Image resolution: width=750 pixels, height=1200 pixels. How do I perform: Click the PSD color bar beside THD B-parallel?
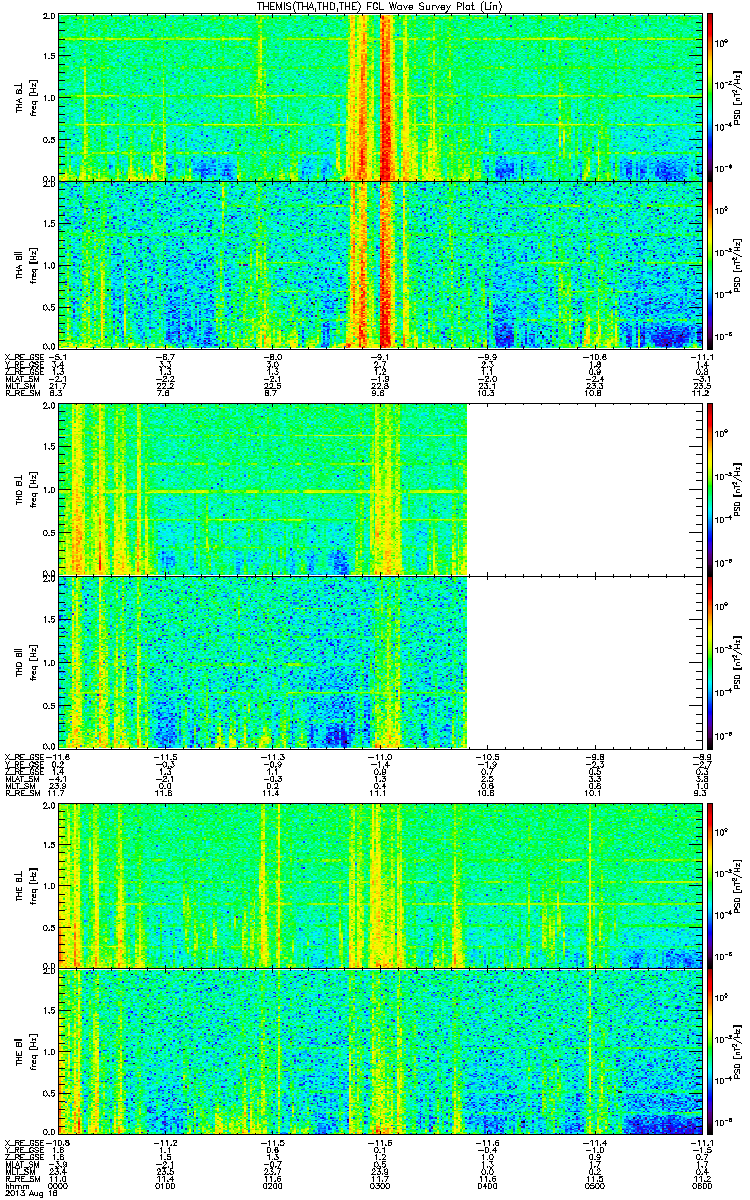tap(710, 661)
